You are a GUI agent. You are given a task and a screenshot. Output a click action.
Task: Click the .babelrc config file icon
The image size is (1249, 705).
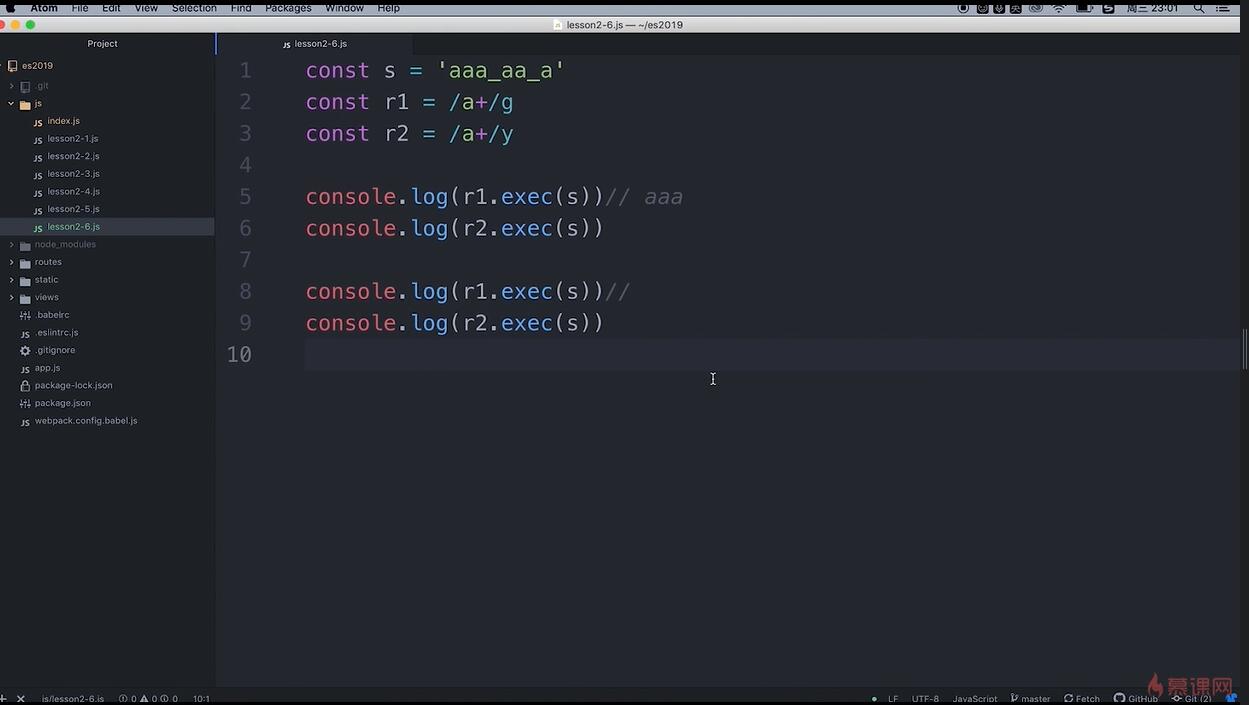[x=25, y=316]
